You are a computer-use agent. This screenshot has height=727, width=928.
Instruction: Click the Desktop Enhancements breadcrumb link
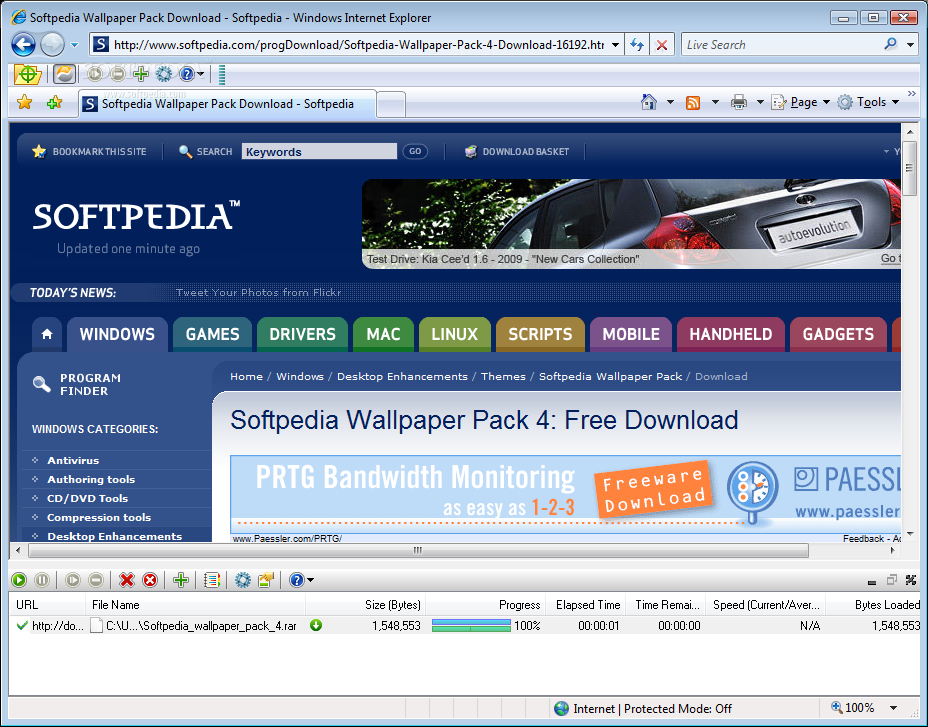click(402, 377)
